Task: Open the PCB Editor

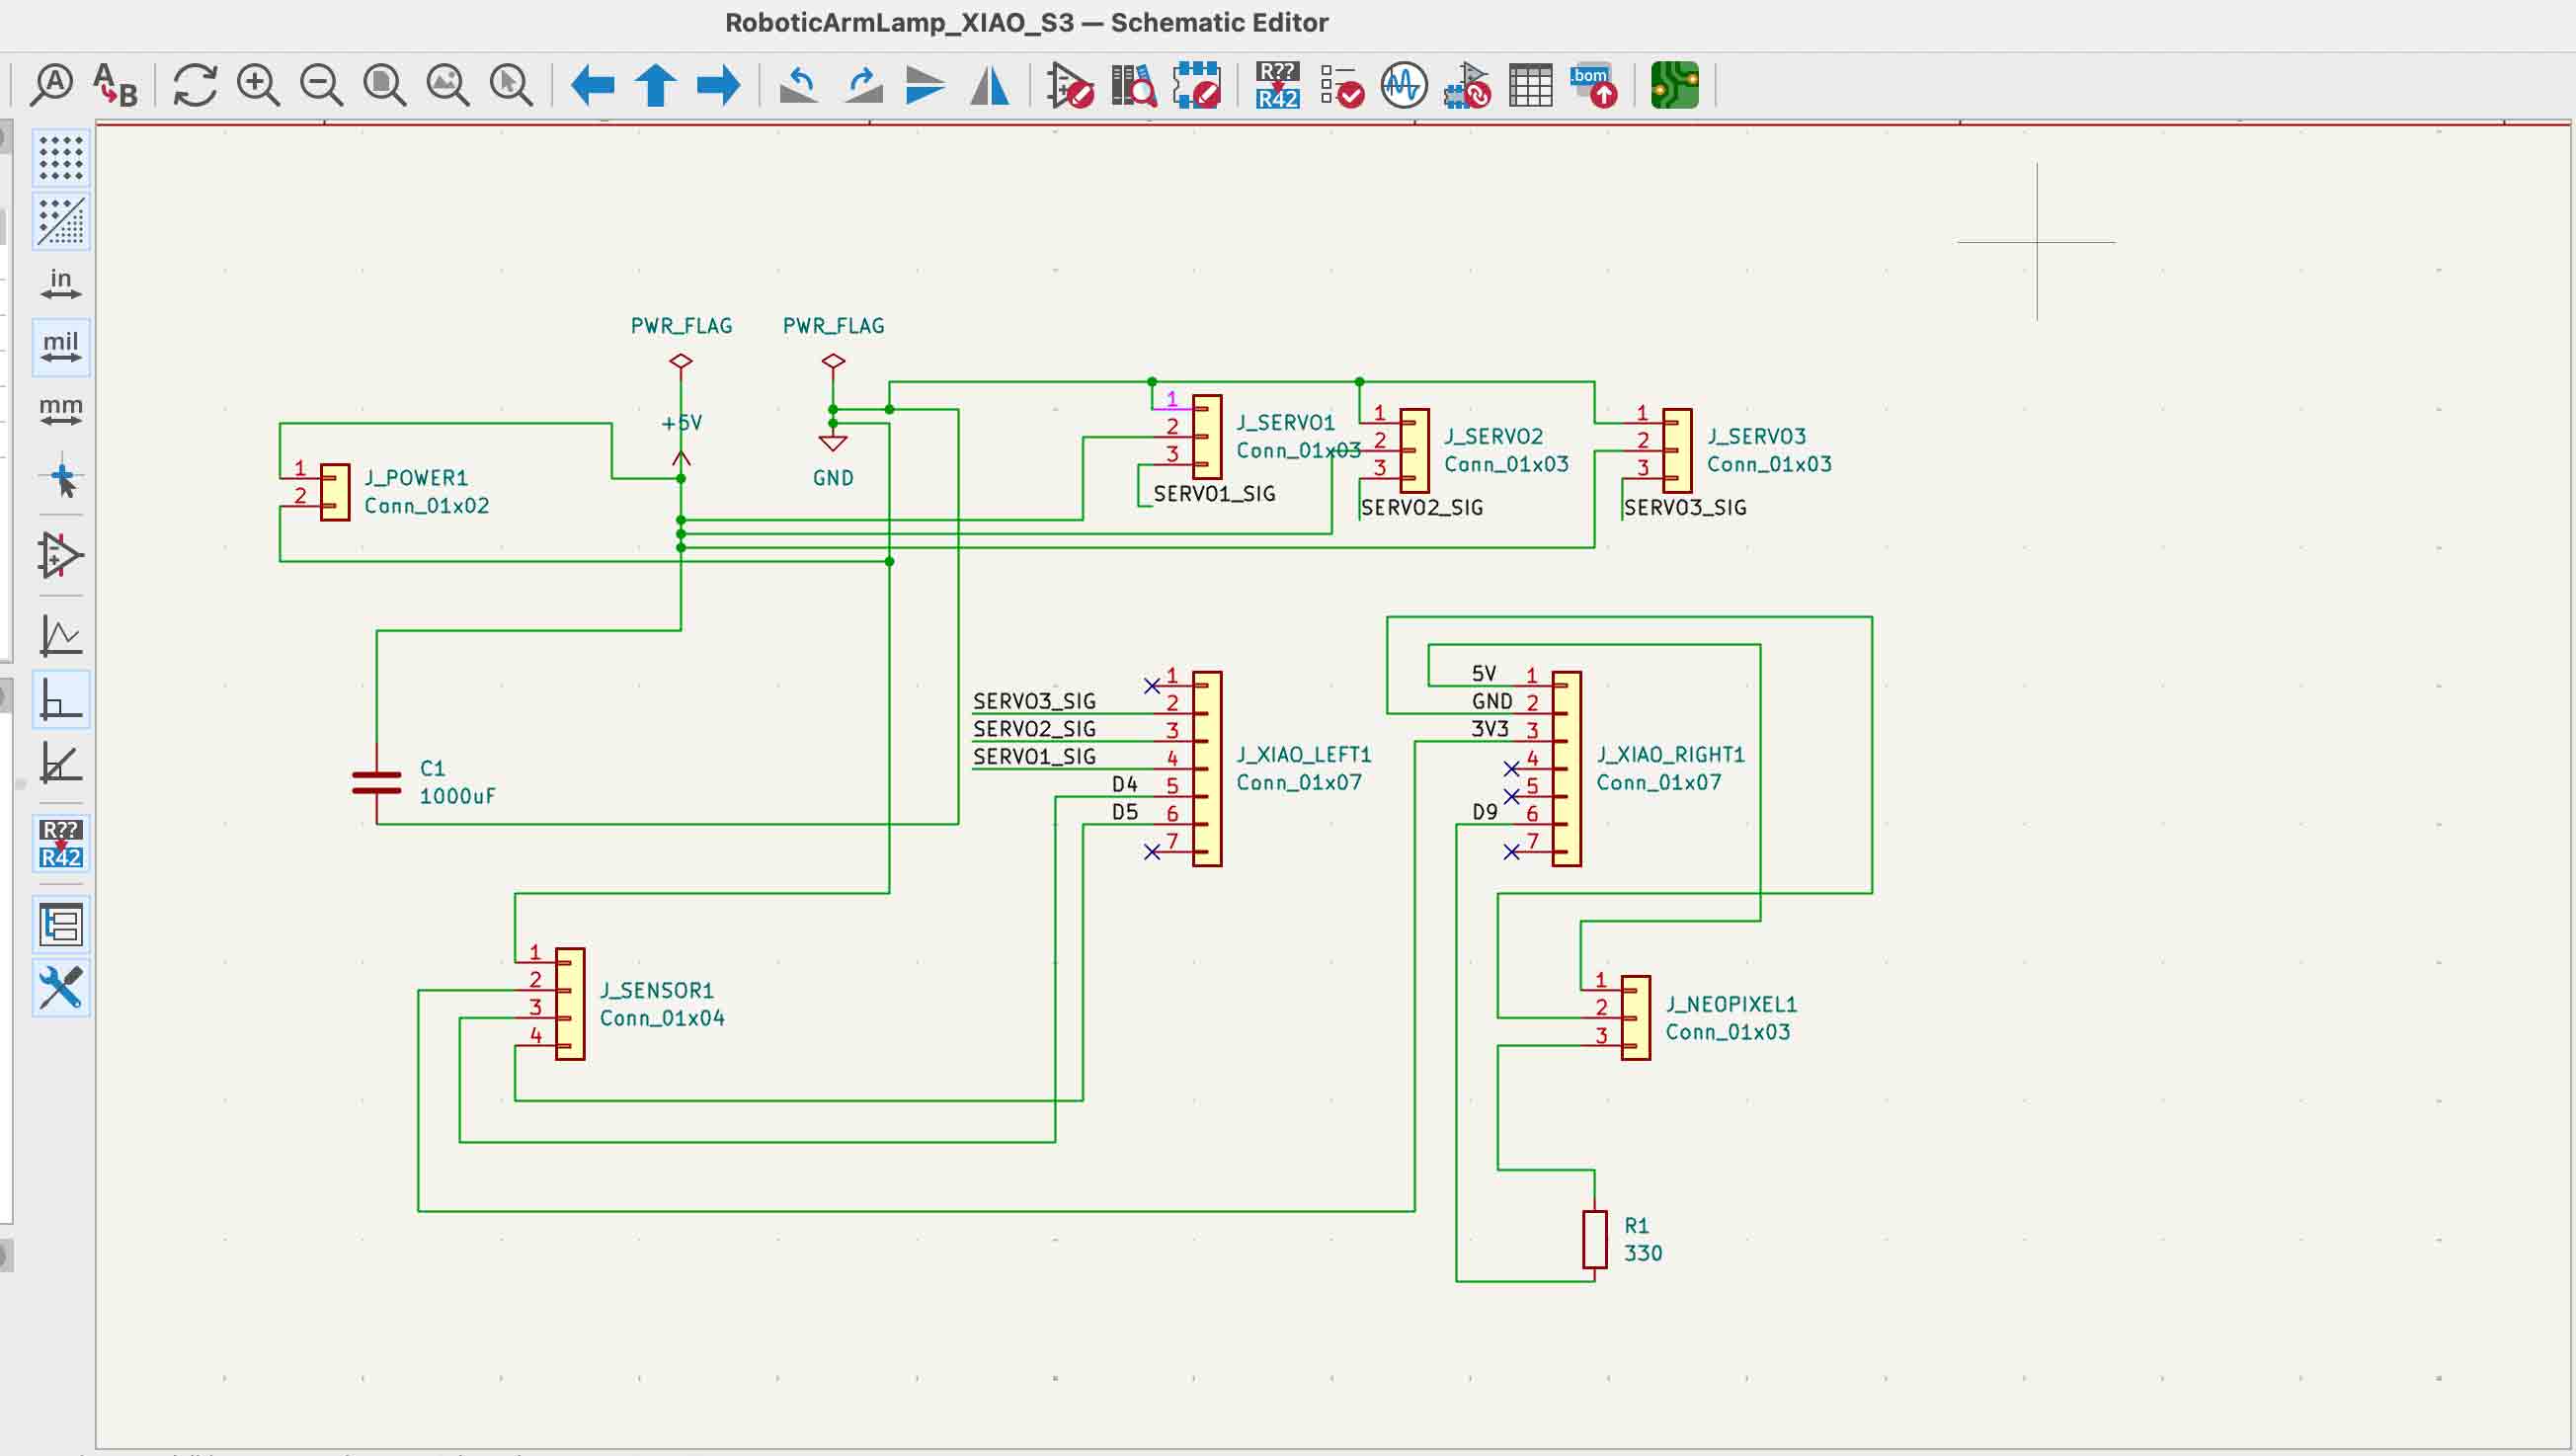Action: click(x=1674, y=86)
